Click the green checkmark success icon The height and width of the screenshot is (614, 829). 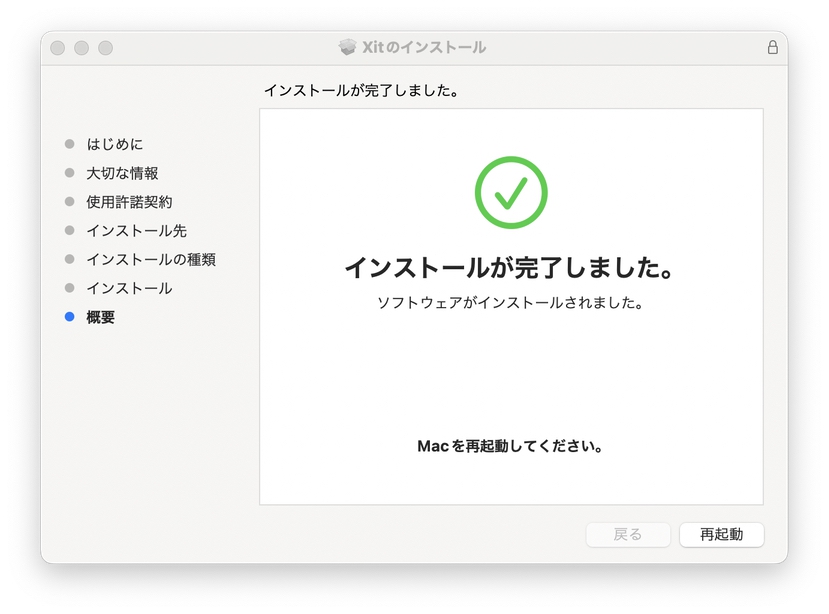pyautogui.click(x=511, y=193)
